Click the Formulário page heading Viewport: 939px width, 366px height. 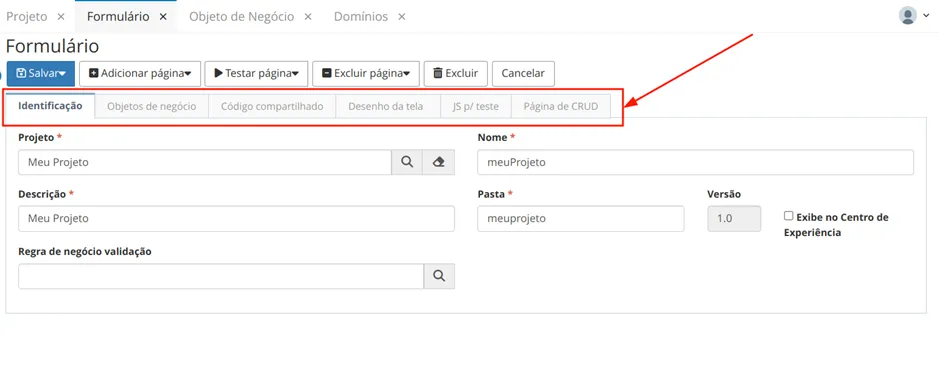pos(53,46)
